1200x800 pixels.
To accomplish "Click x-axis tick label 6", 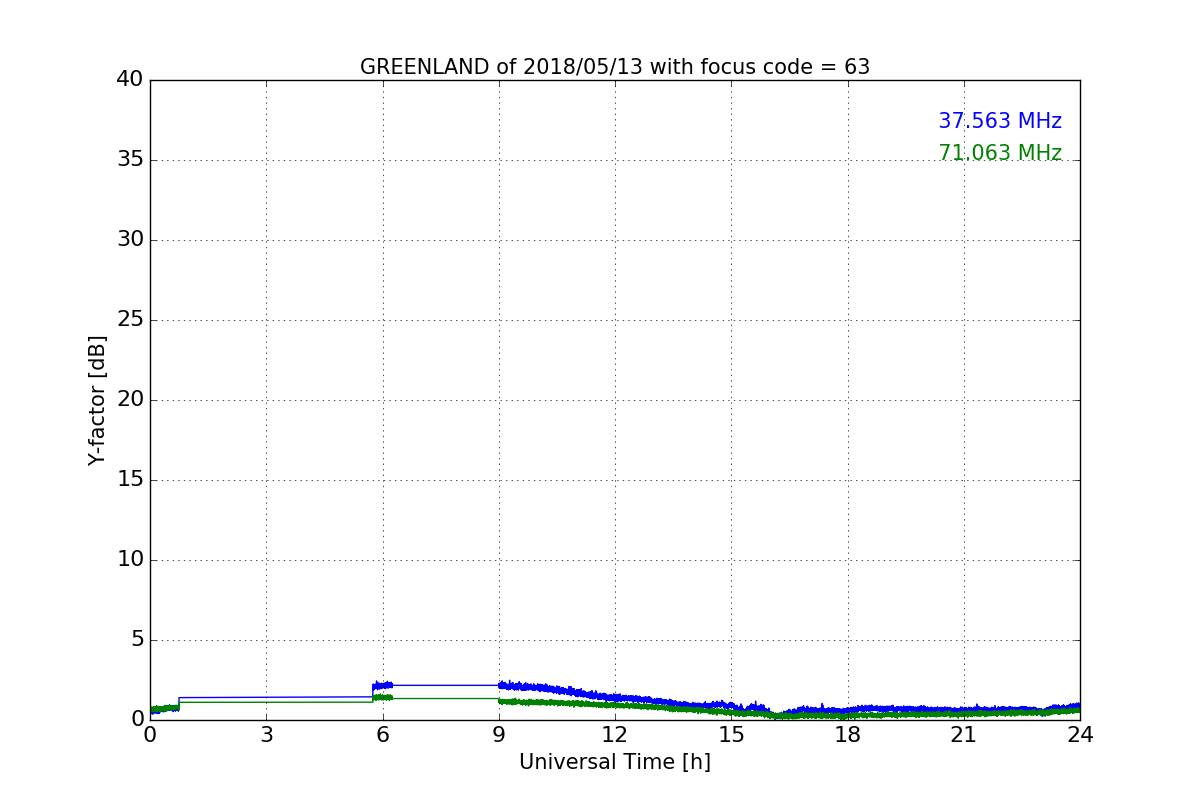I will 383,735.
